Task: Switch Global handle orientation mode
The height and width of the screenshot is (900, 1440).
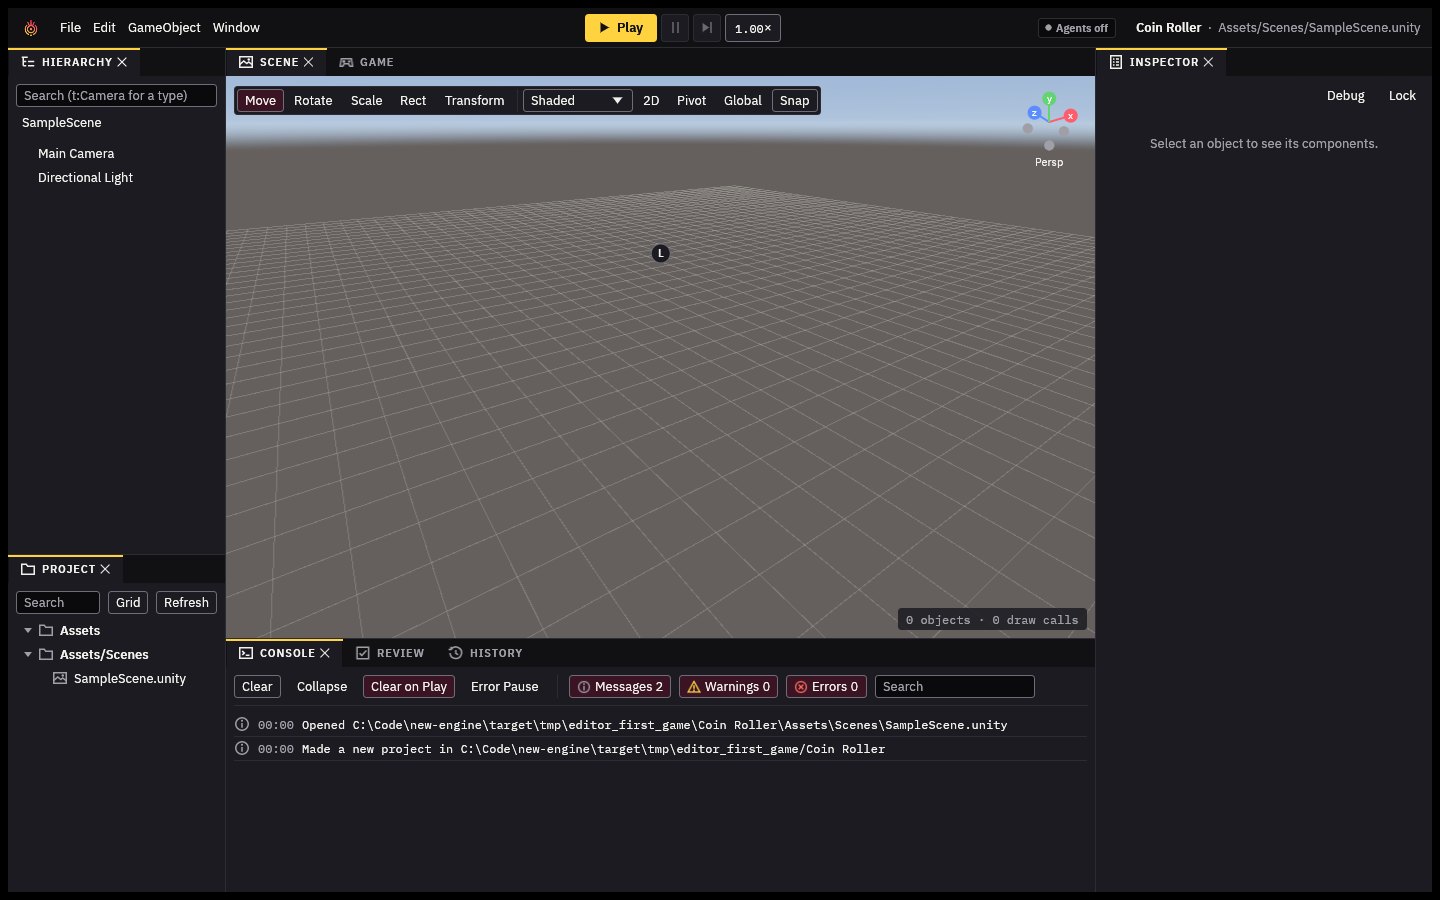Action: pyautogui.click(x=743, y=100)
